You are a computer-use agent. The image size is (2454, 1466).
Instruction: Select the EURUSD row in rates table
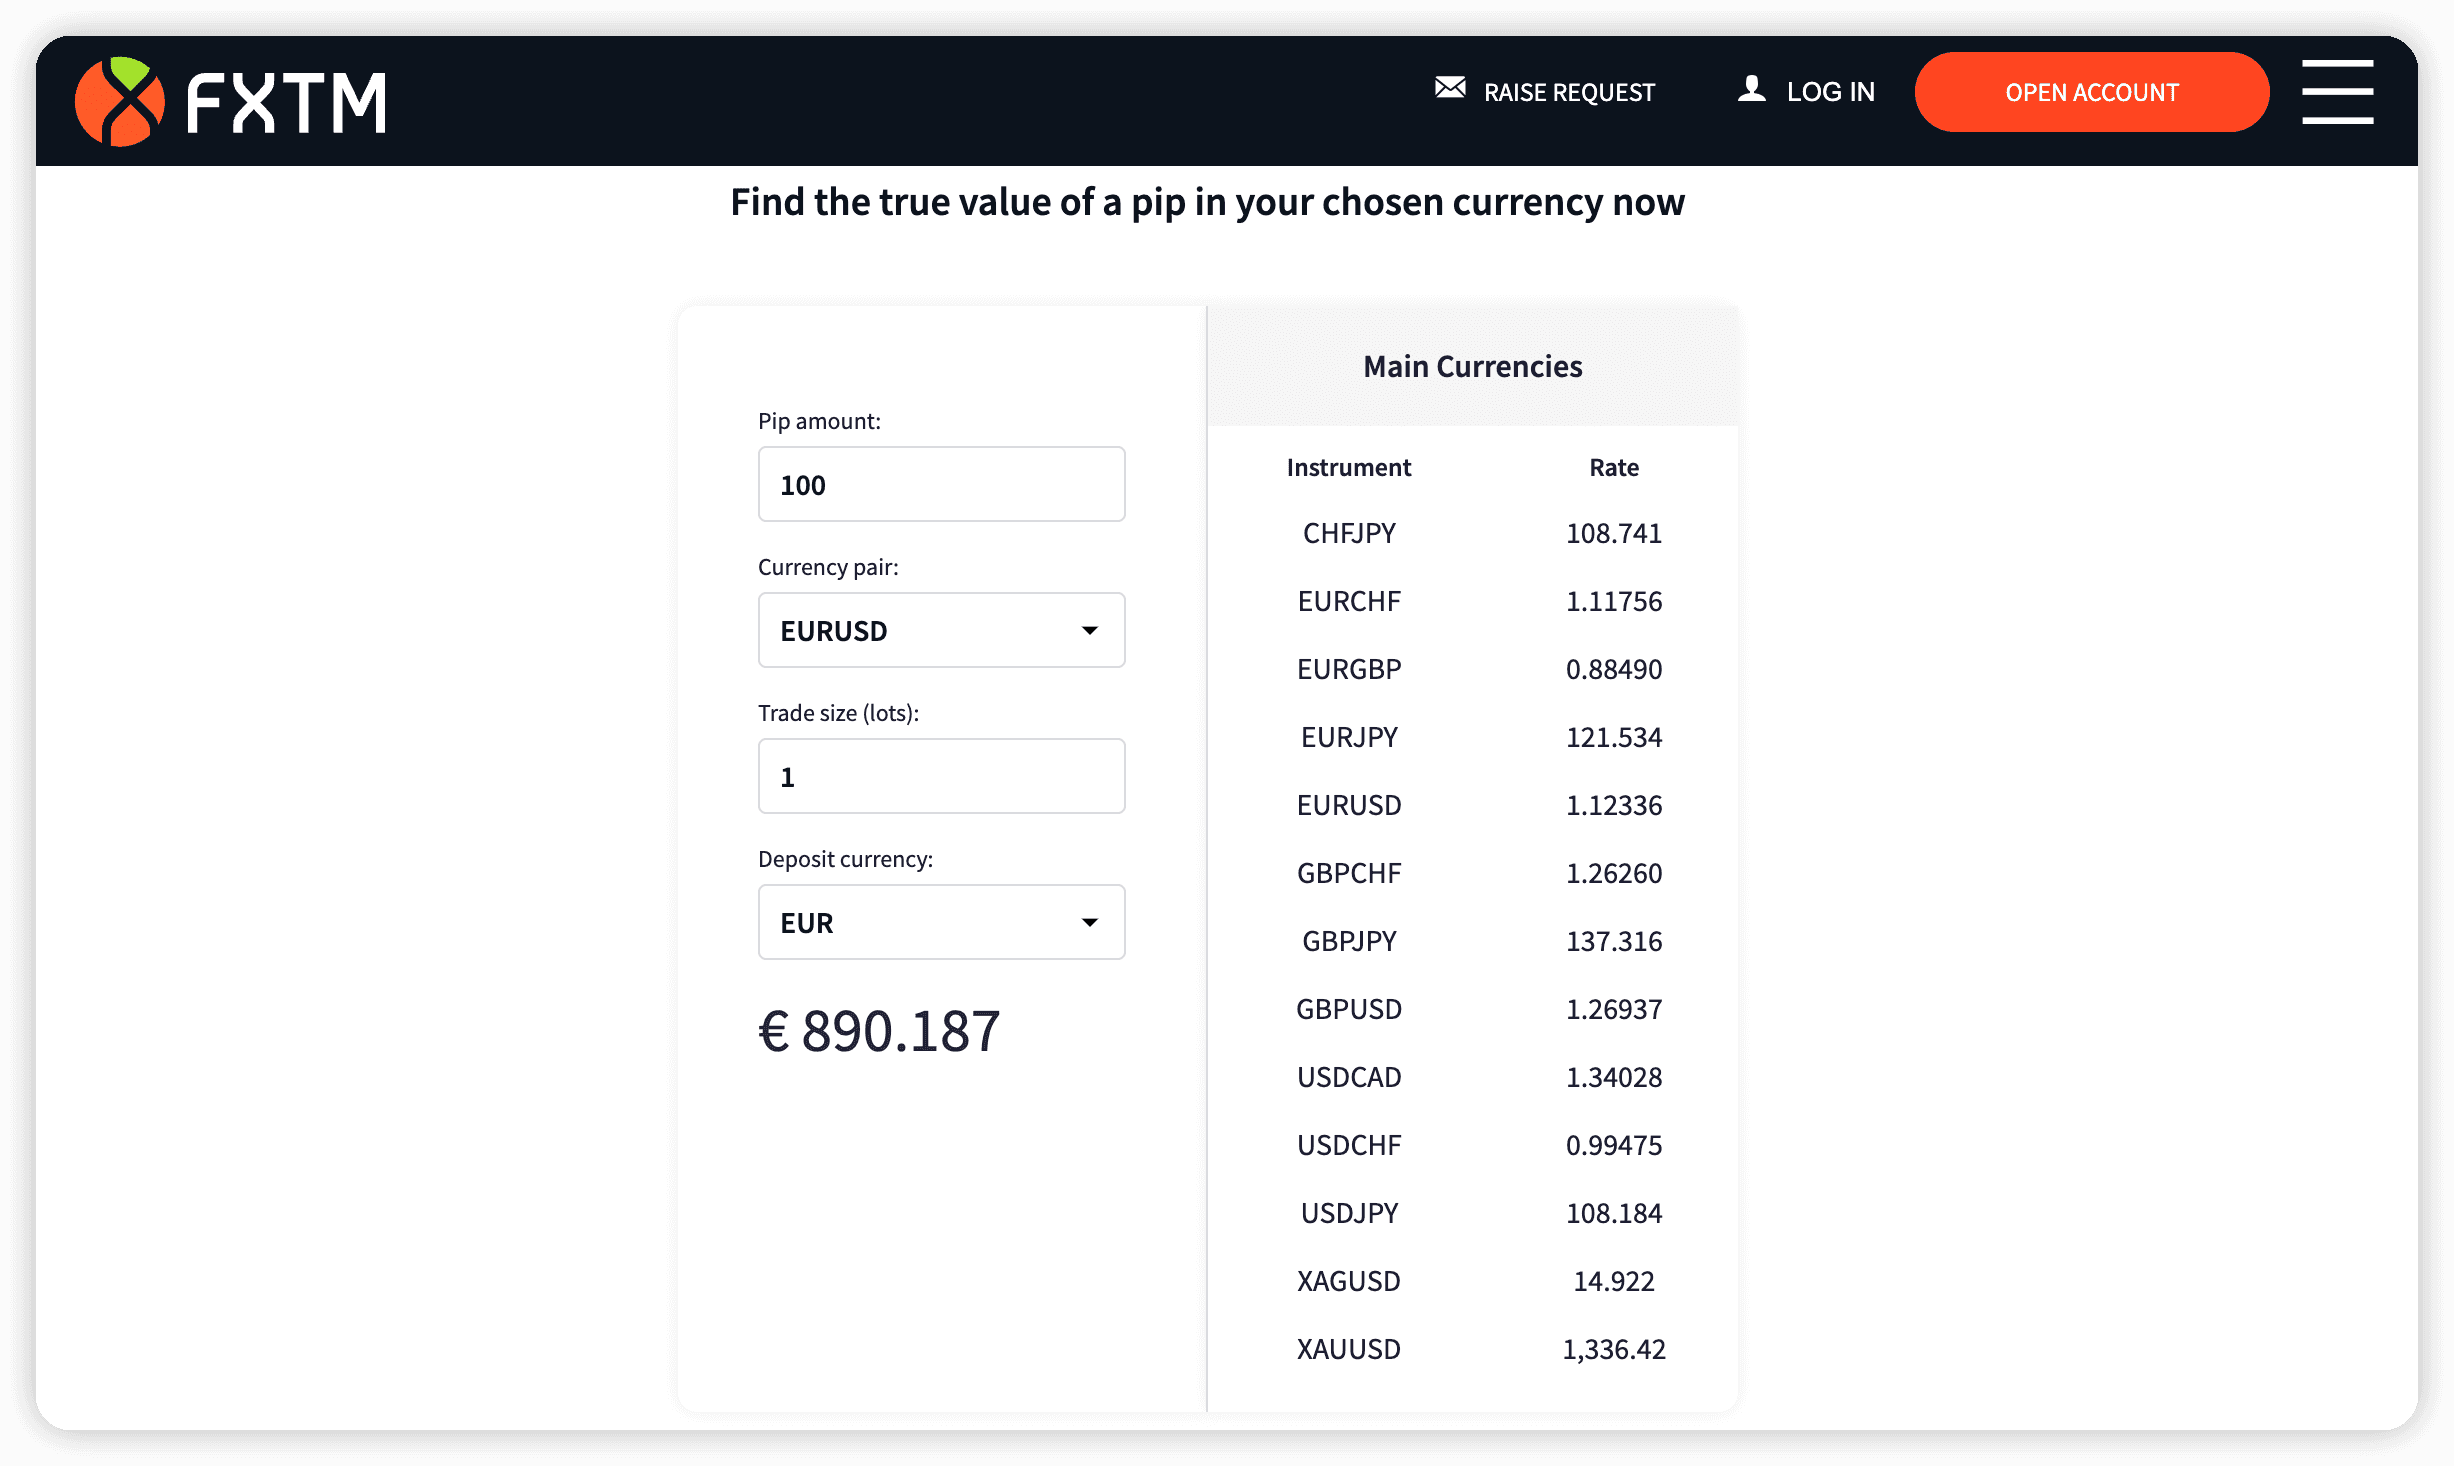[x=1472, y=805]
